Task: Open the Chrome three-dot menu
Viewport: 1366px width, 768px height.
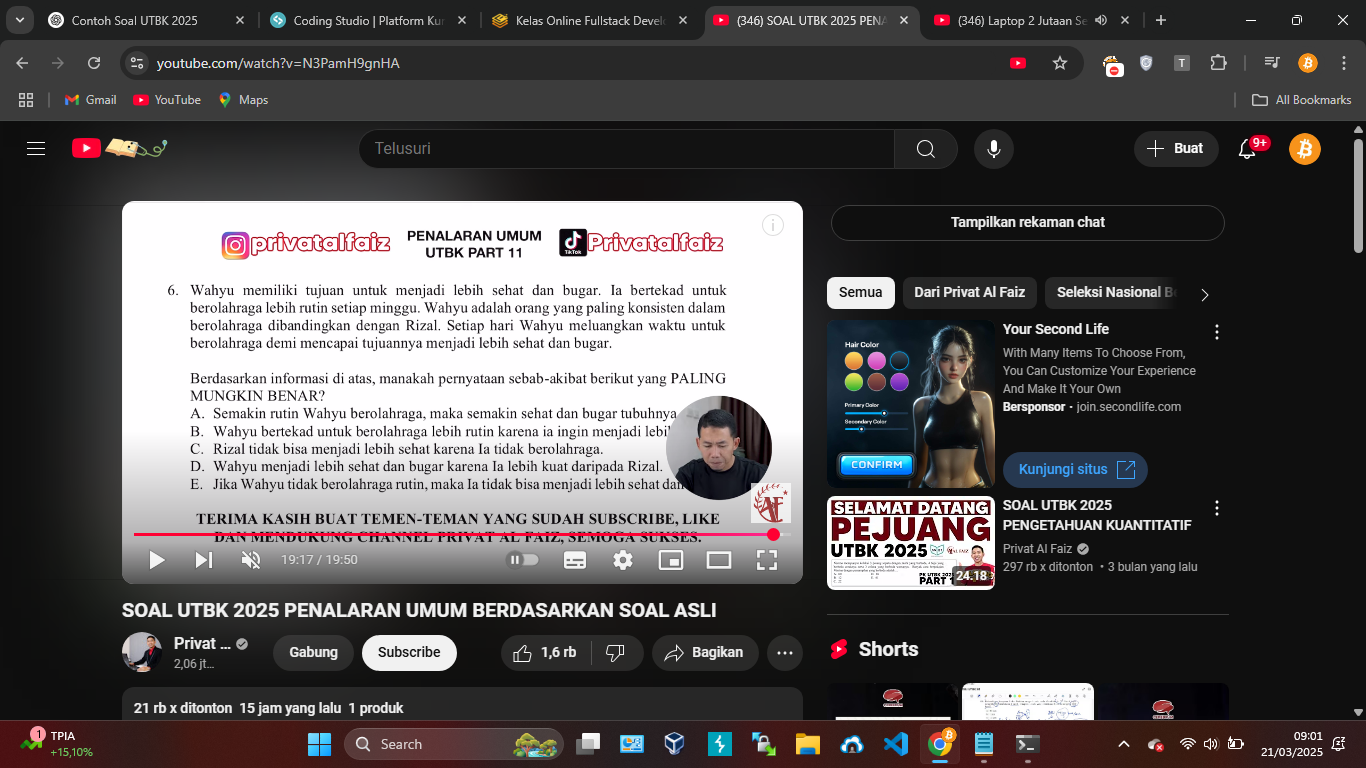Action: (1343, 63)
